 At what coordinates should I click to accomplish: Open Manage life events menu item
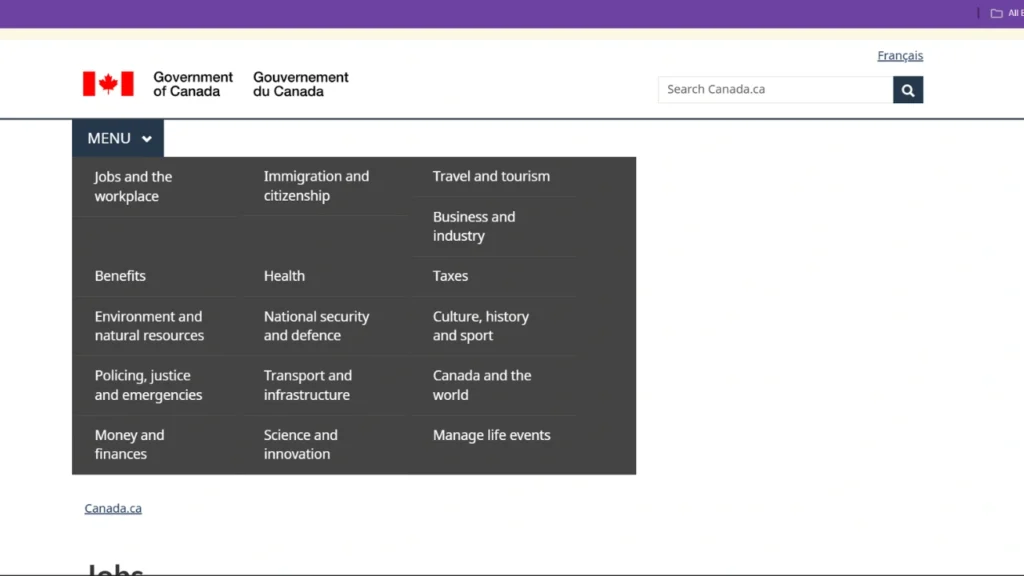491,435
